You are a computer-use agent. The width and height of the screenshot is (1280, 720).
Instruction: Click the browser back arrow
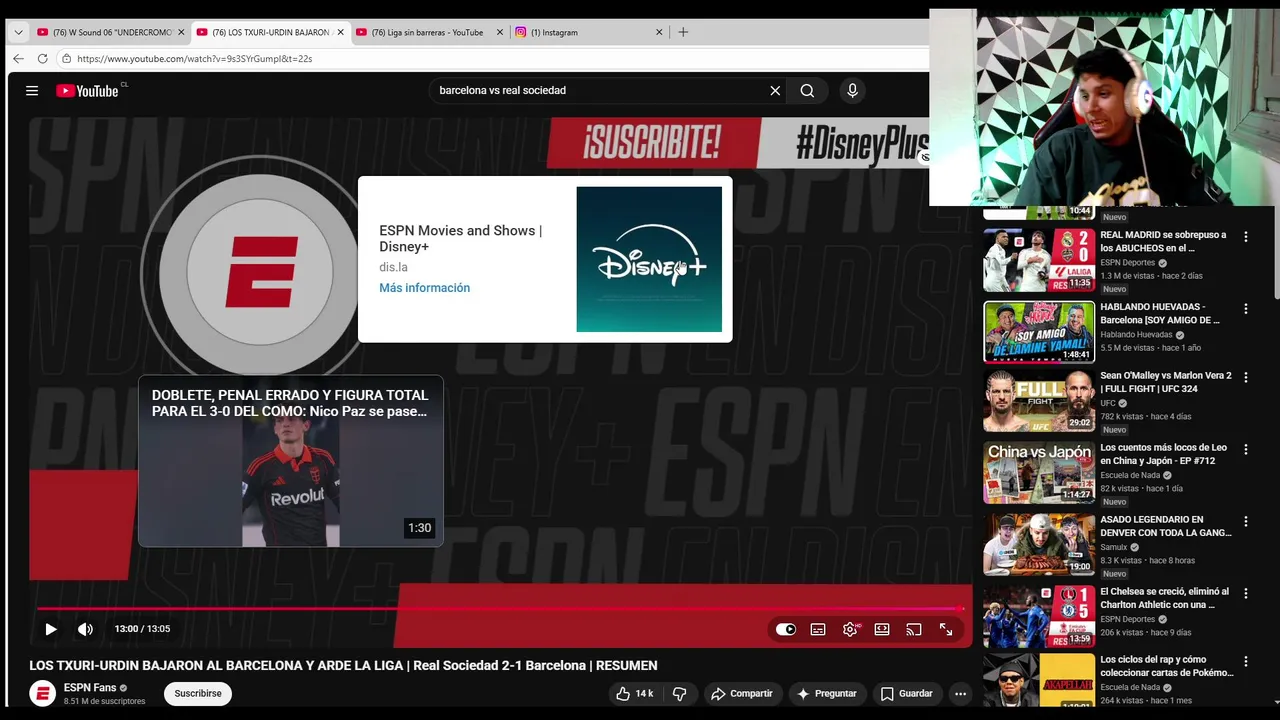18,59
